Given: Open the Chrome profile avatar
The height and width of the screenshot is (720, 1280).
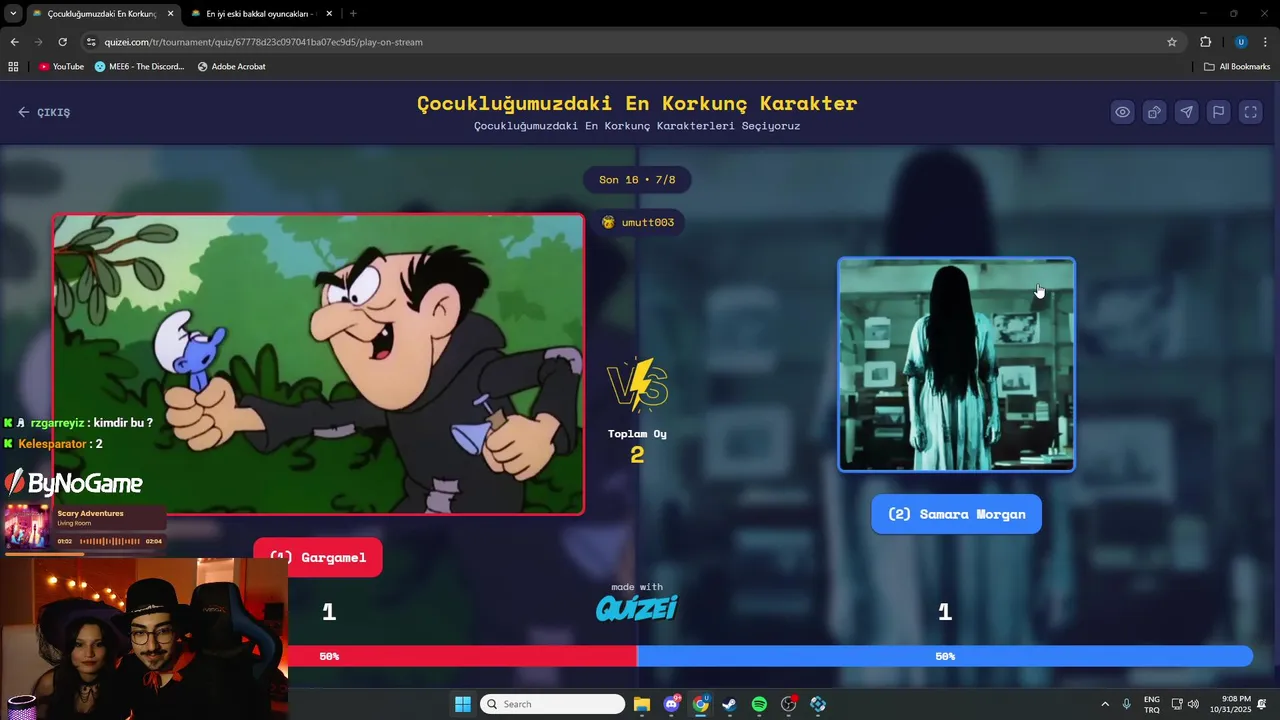Looking at the screenshot, I should [1241, 42].
